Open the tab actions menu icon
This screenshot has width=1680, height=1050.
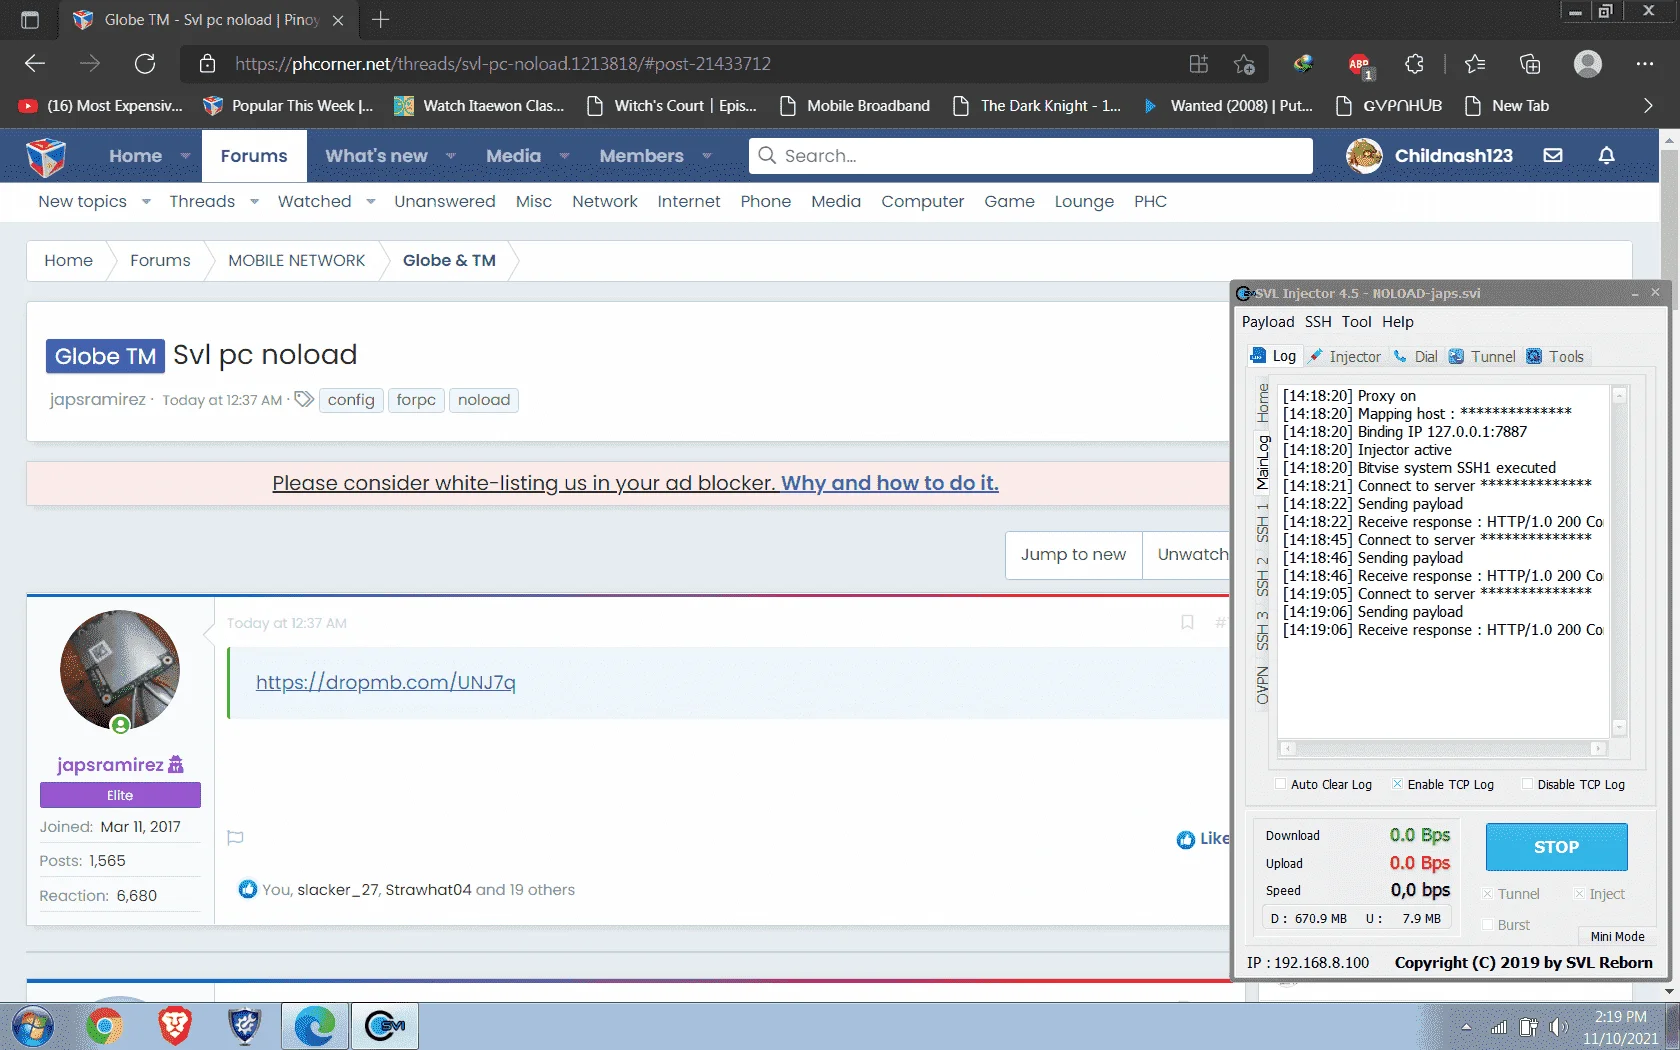pyautogui.click(x=30, y=20)
